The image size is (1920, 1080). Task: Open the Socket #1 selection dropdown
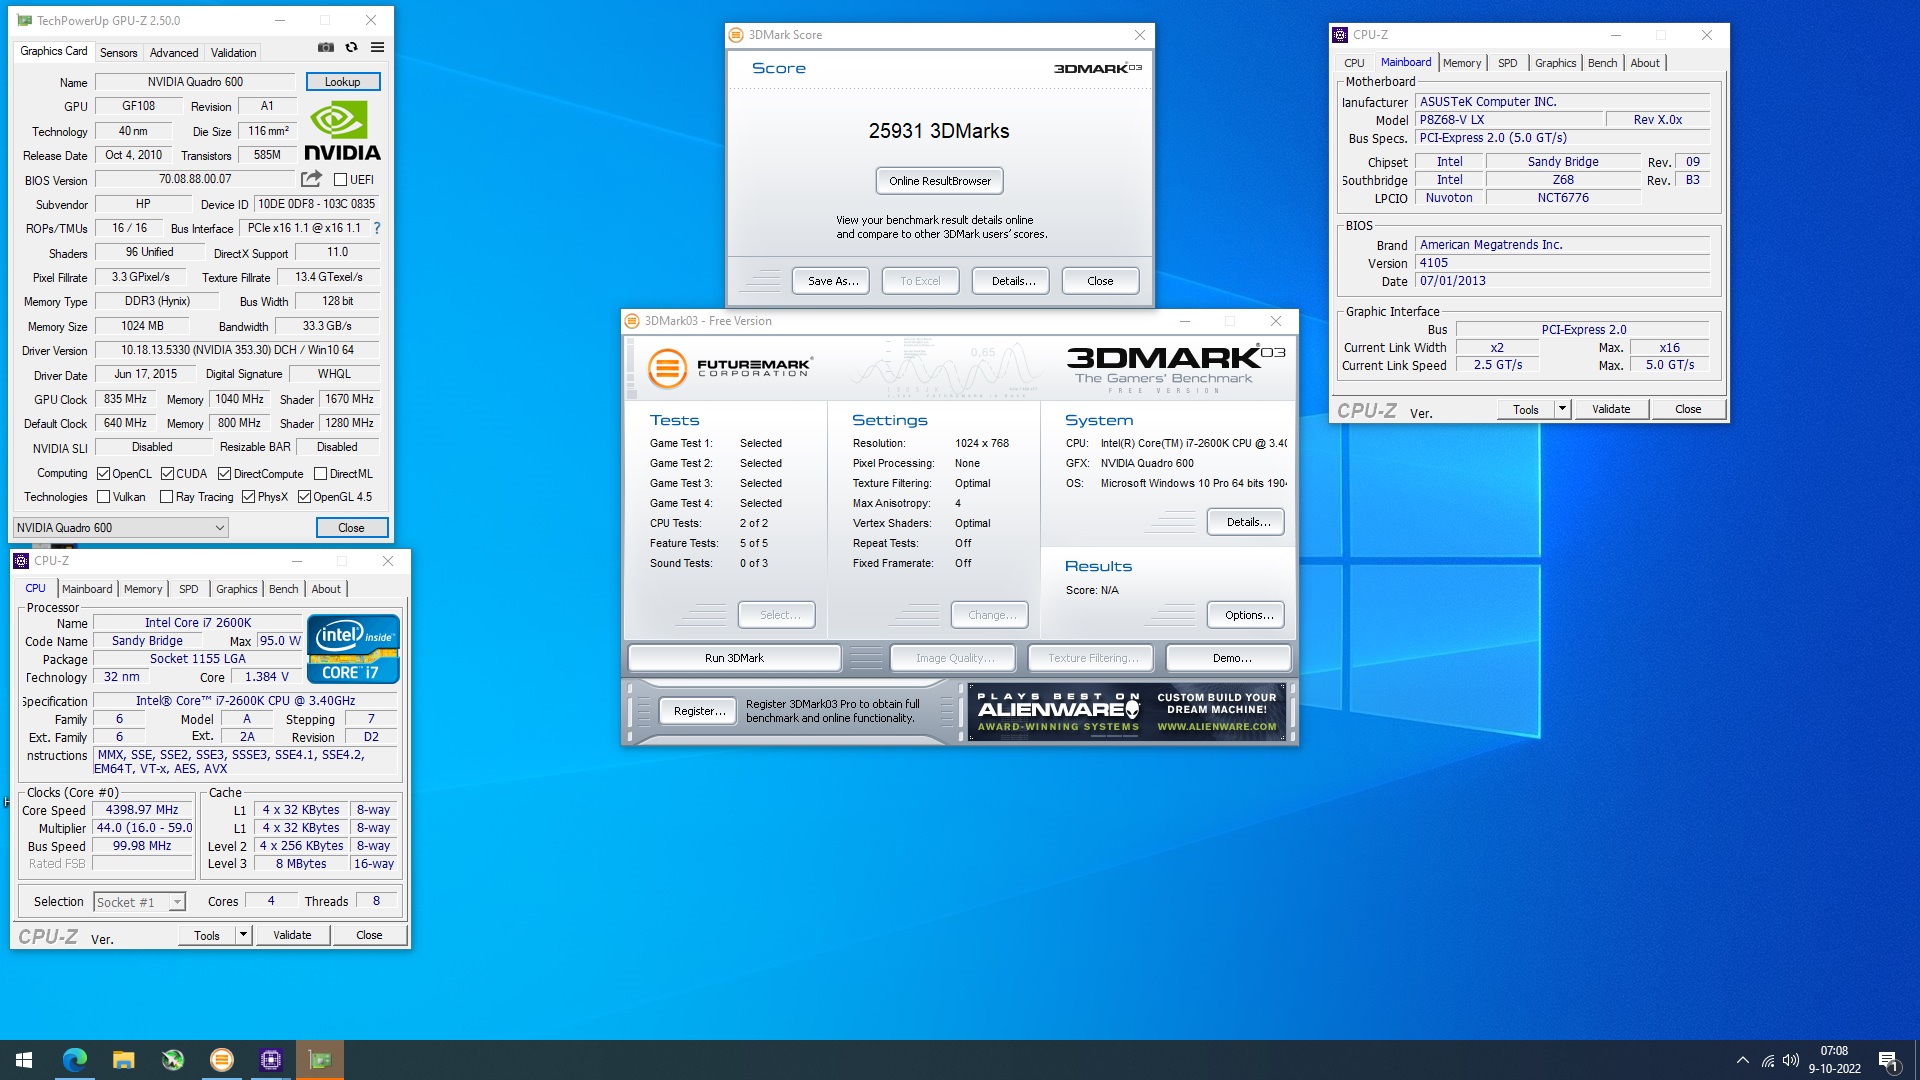[x=139, y=902]
